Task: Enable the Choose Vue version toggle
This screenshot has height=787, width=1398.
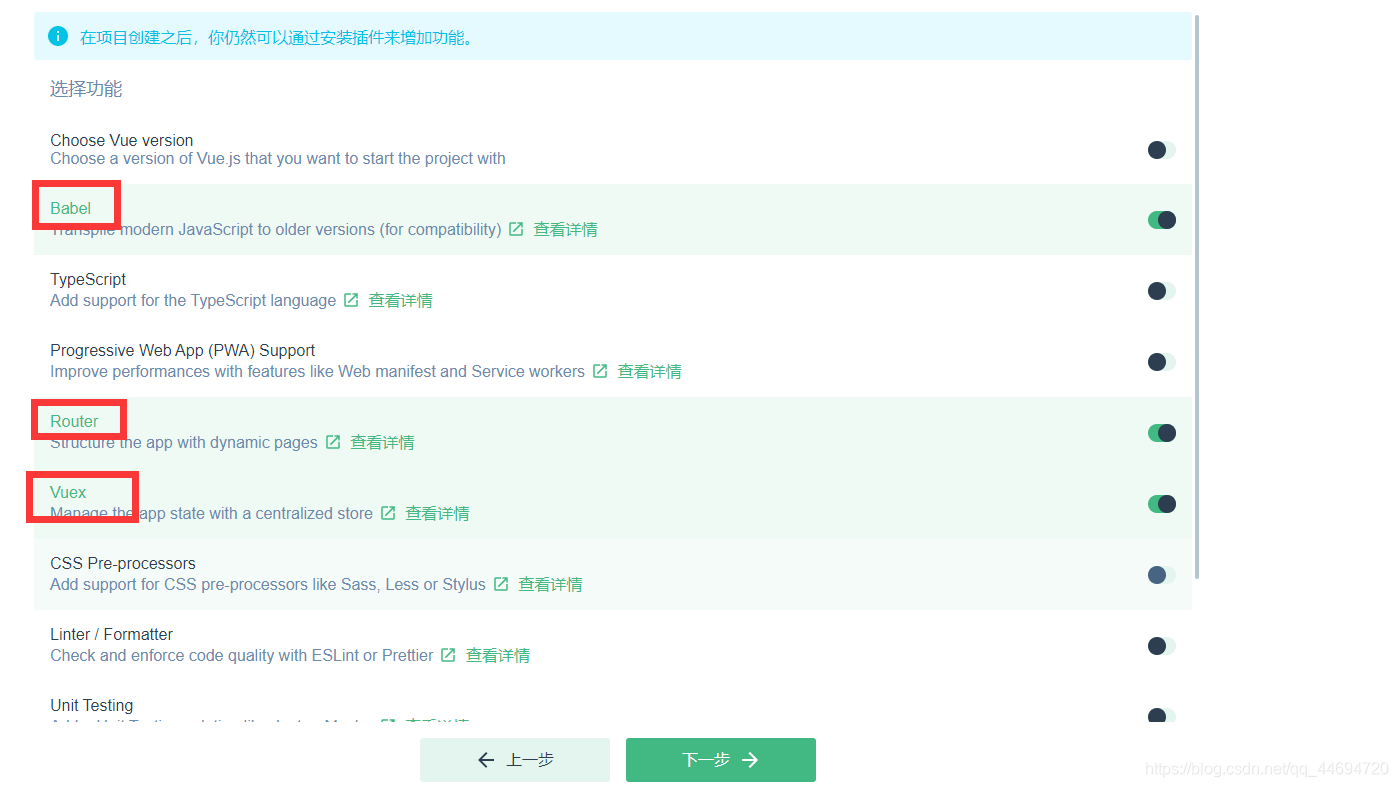Action: click(1159, 149)
